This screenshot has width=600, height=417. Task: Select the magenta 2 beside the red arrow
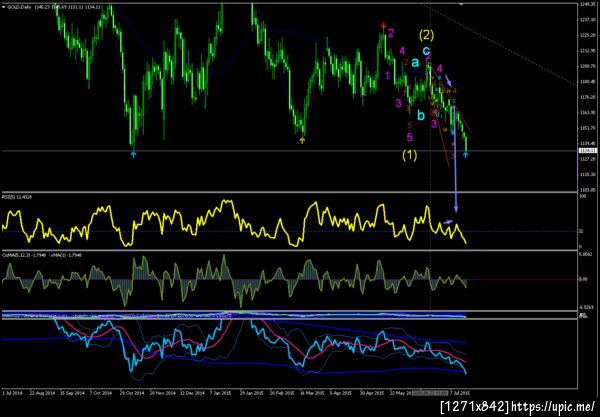tap(391, 33)
